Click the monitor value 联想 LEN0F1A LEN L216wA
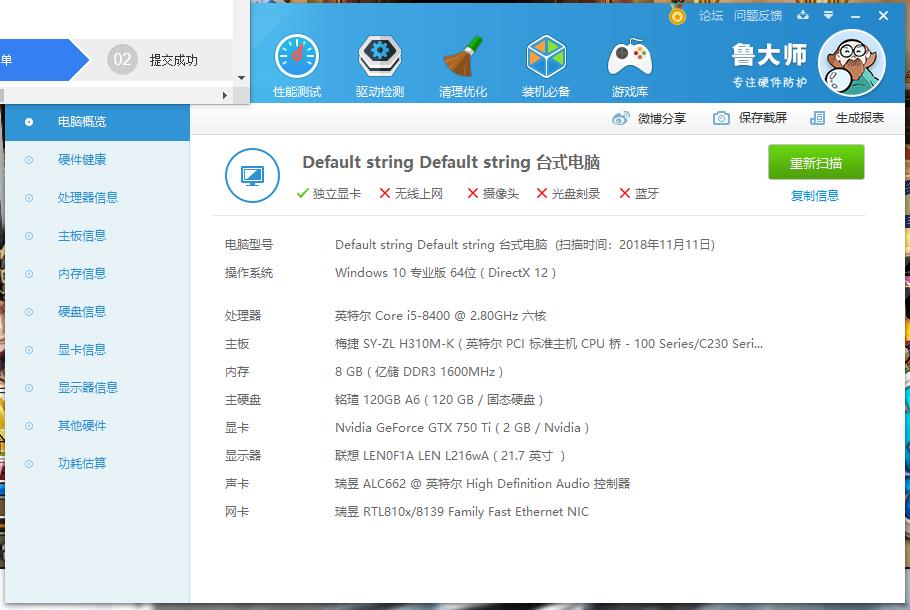The height and width of the screenshot is (610, 910). point(450,456)
